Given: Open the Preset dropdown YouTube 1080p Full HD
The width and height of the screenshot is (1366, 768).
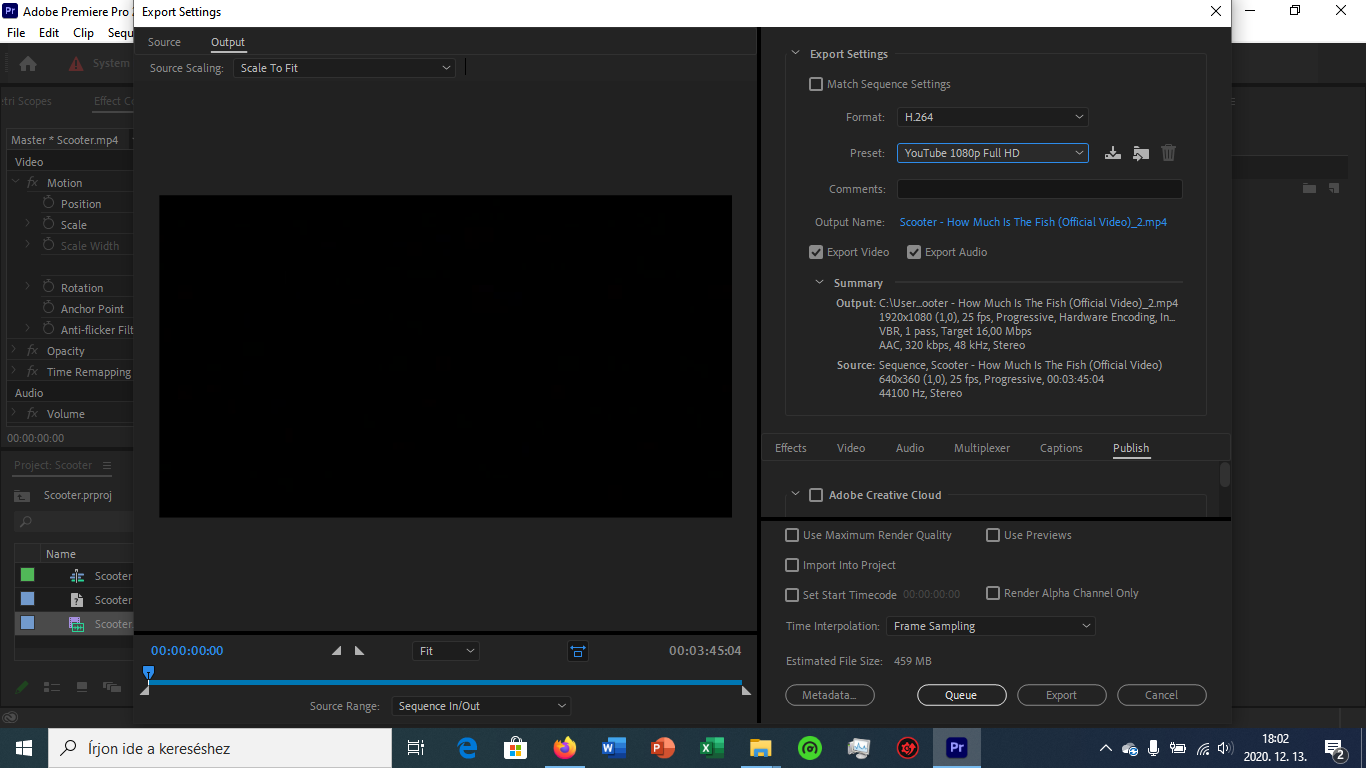Looking at the screenshot, I should point(992,153).
